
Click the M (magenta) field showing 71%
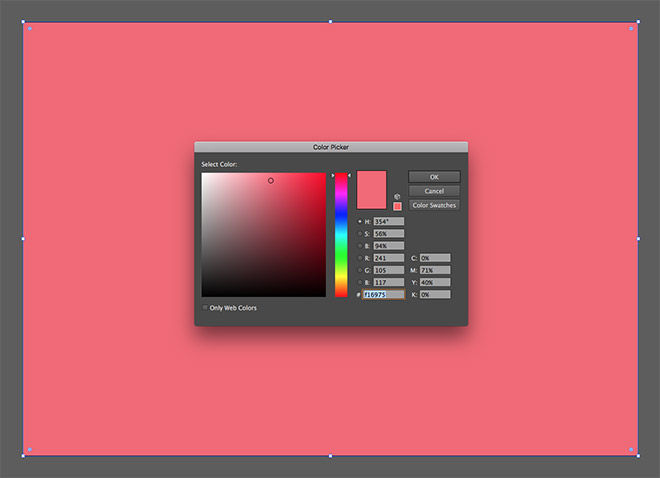coord(435,270)
